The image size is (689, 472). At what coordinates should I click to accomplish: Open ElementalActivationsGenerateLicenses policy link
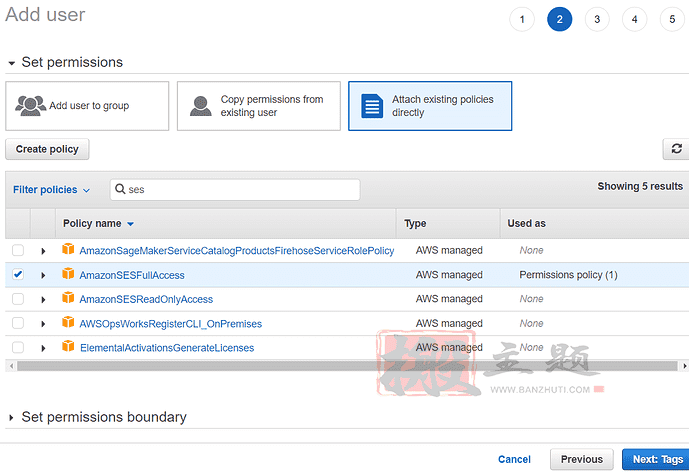point(167,348)
